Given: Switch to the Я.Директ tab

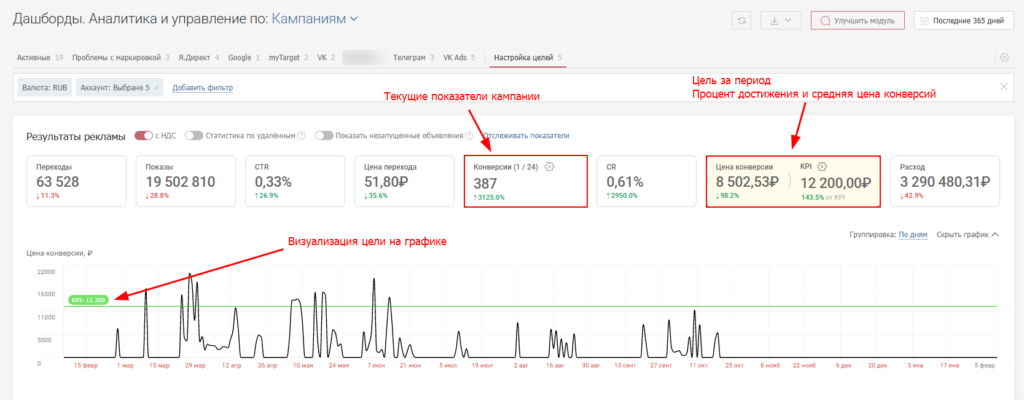Looking at the screenshot, I should coord(197,58).
